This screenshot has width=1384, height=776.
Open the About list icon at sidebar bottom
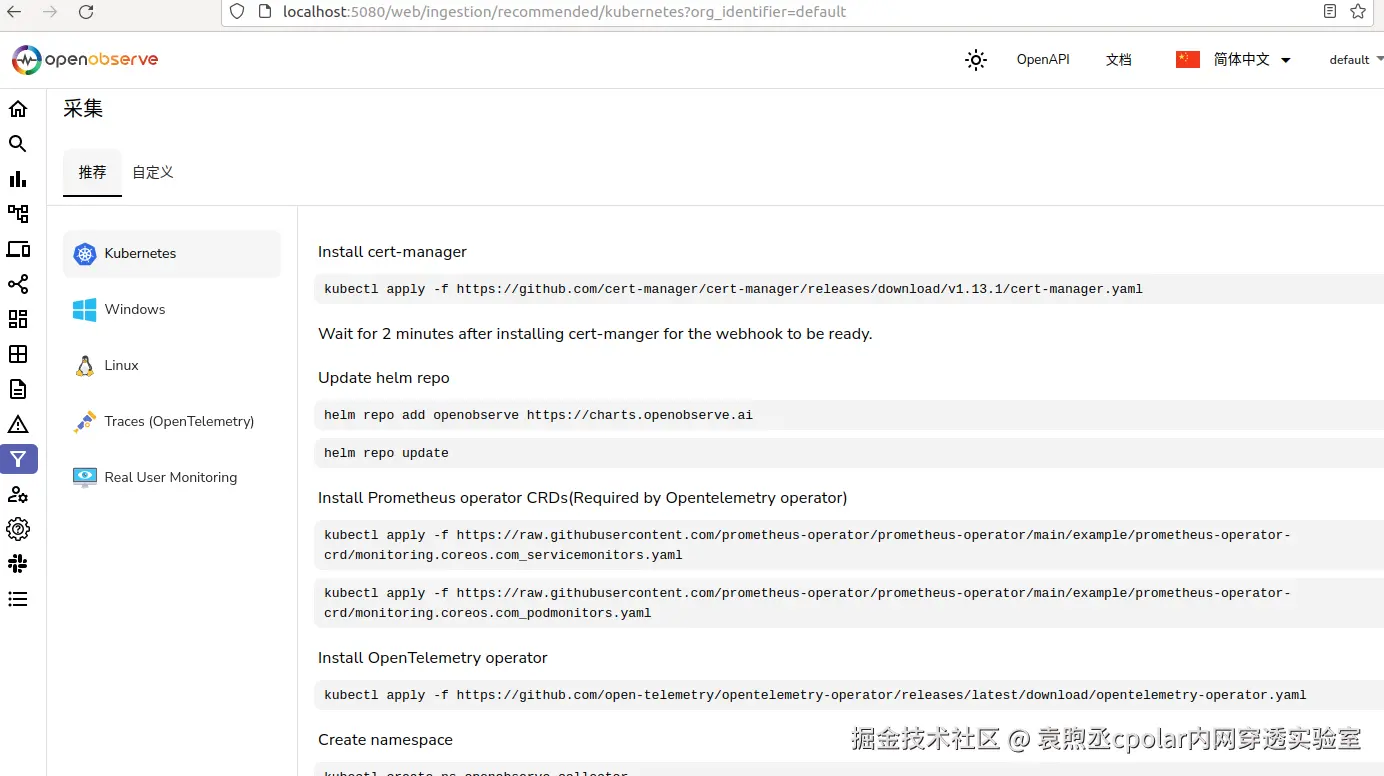click(18, 599)
